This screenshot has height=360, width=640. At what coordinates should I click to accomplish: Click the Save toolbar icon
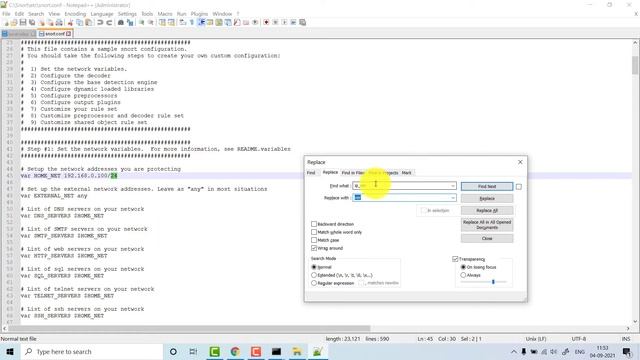coord(23,22)
